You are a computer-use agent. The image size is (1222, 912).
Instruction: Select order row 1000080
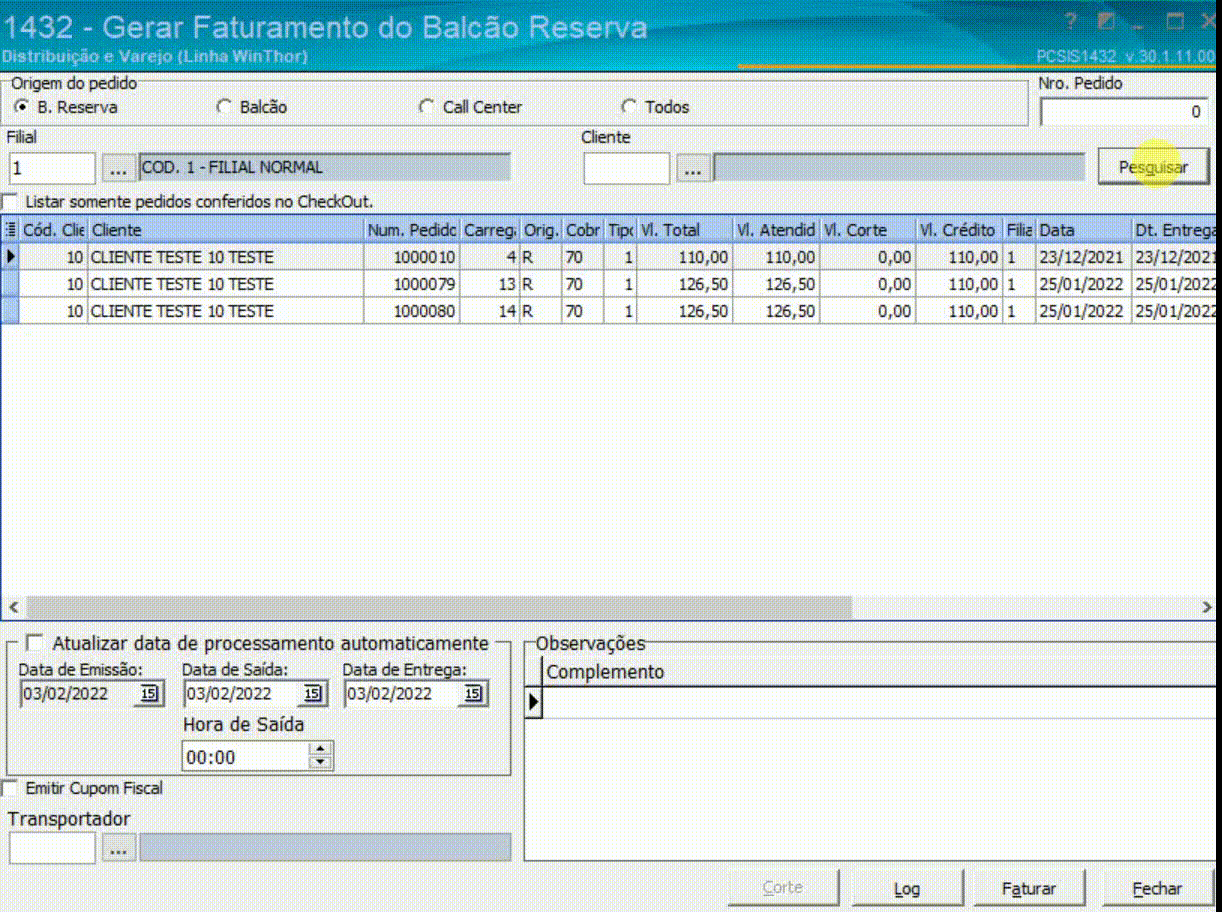(610, 311)
